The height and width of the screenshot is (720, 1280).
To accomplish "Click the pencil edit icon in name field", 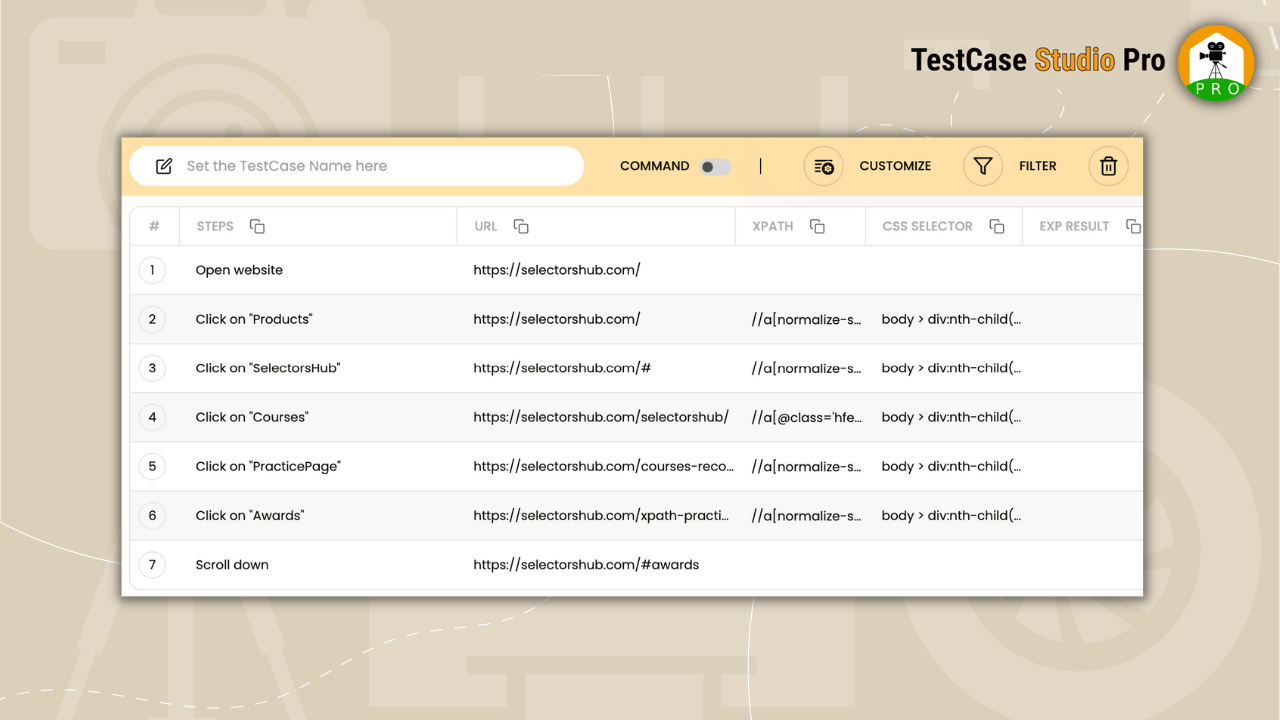I will [x=163, y=166].
